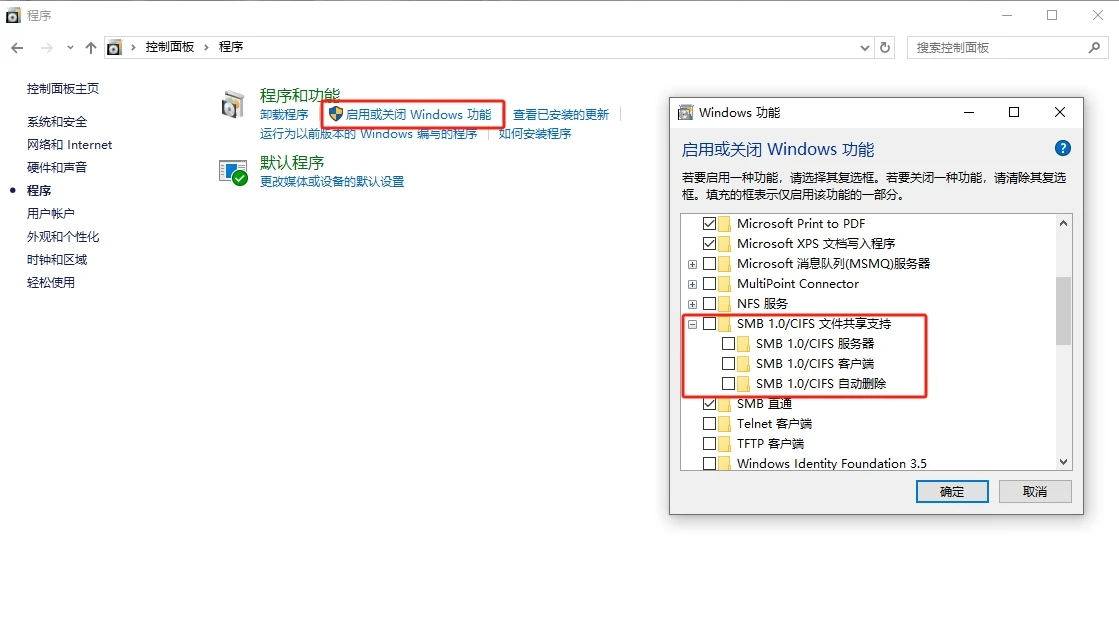Check SMB 1.0/CIFS 服务器 checkbox
The image size is (1119, 633).
point(728,343)
